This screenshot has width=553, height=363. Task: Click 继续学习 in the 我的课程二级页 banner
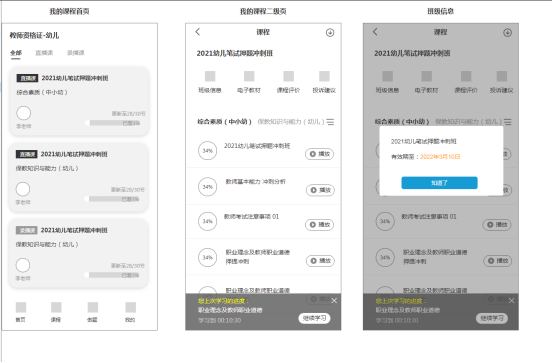coord(314,318)
